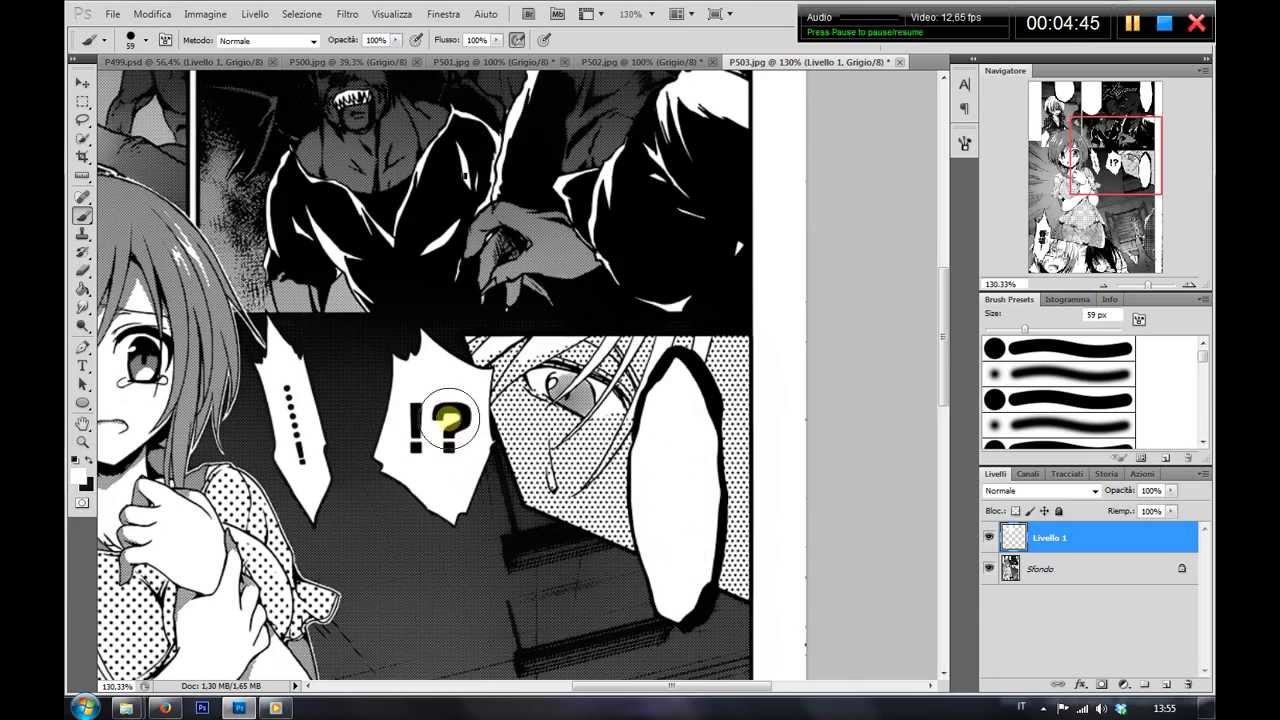The width and height of the screenshot is (1280, 720).
Task: Toggle lock position
Action: click(x=1044, y=511)
